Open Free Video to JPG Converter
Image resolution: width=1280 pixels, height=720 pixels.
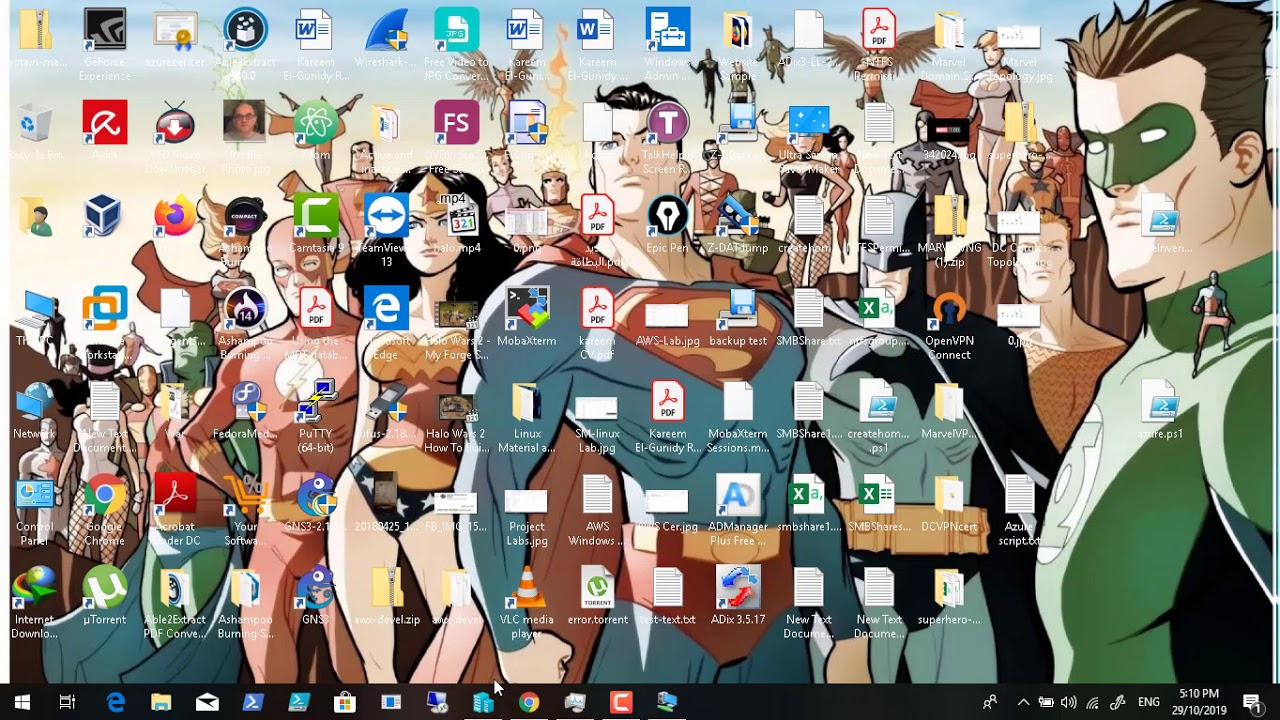point(456,31)
